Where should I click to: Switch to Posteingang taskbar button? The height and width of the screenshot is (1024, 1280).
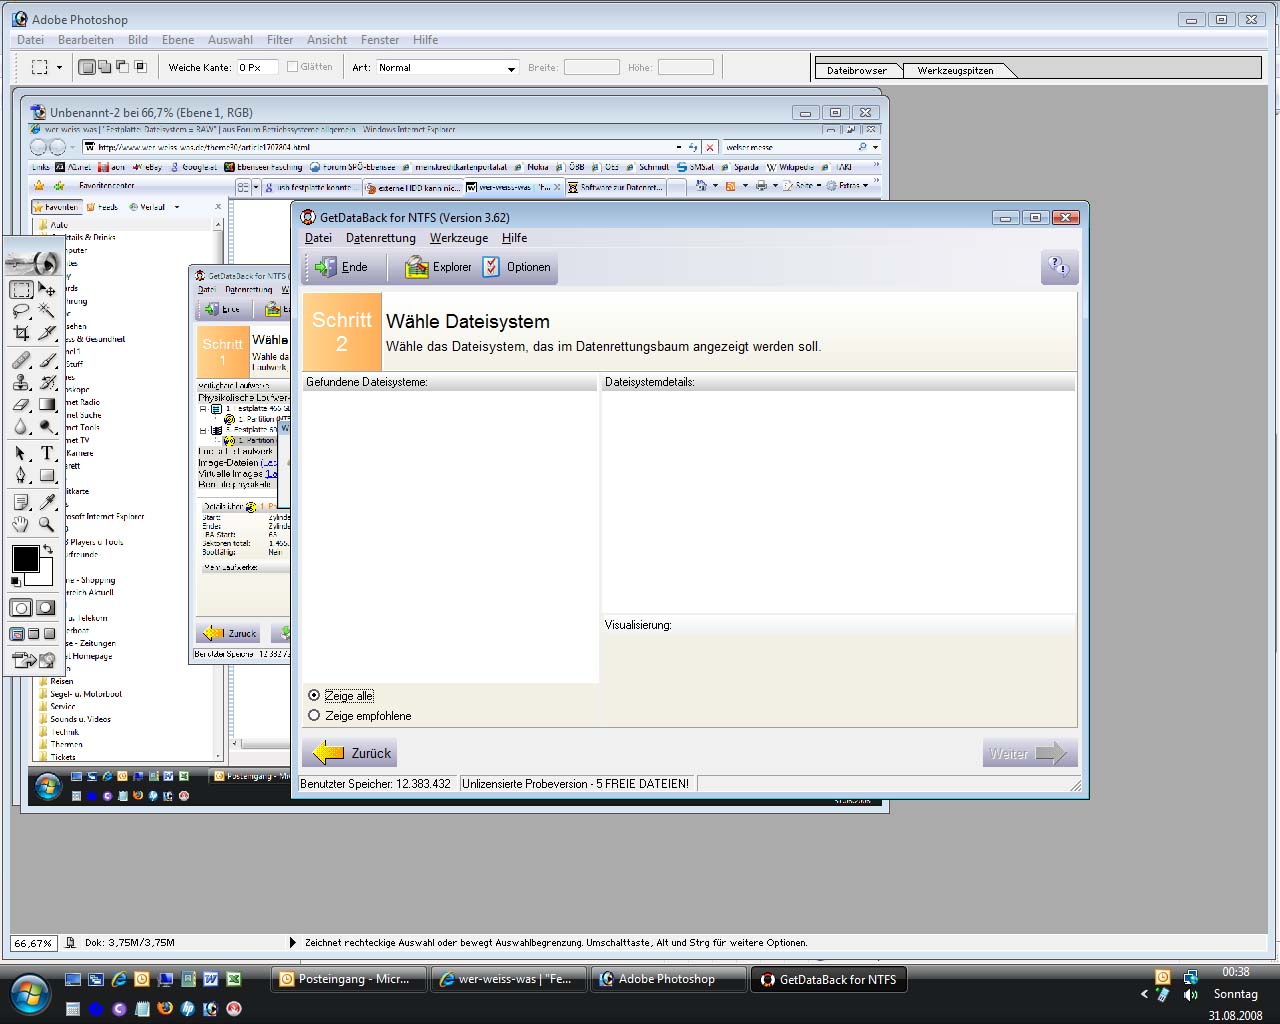click(349, 979)
